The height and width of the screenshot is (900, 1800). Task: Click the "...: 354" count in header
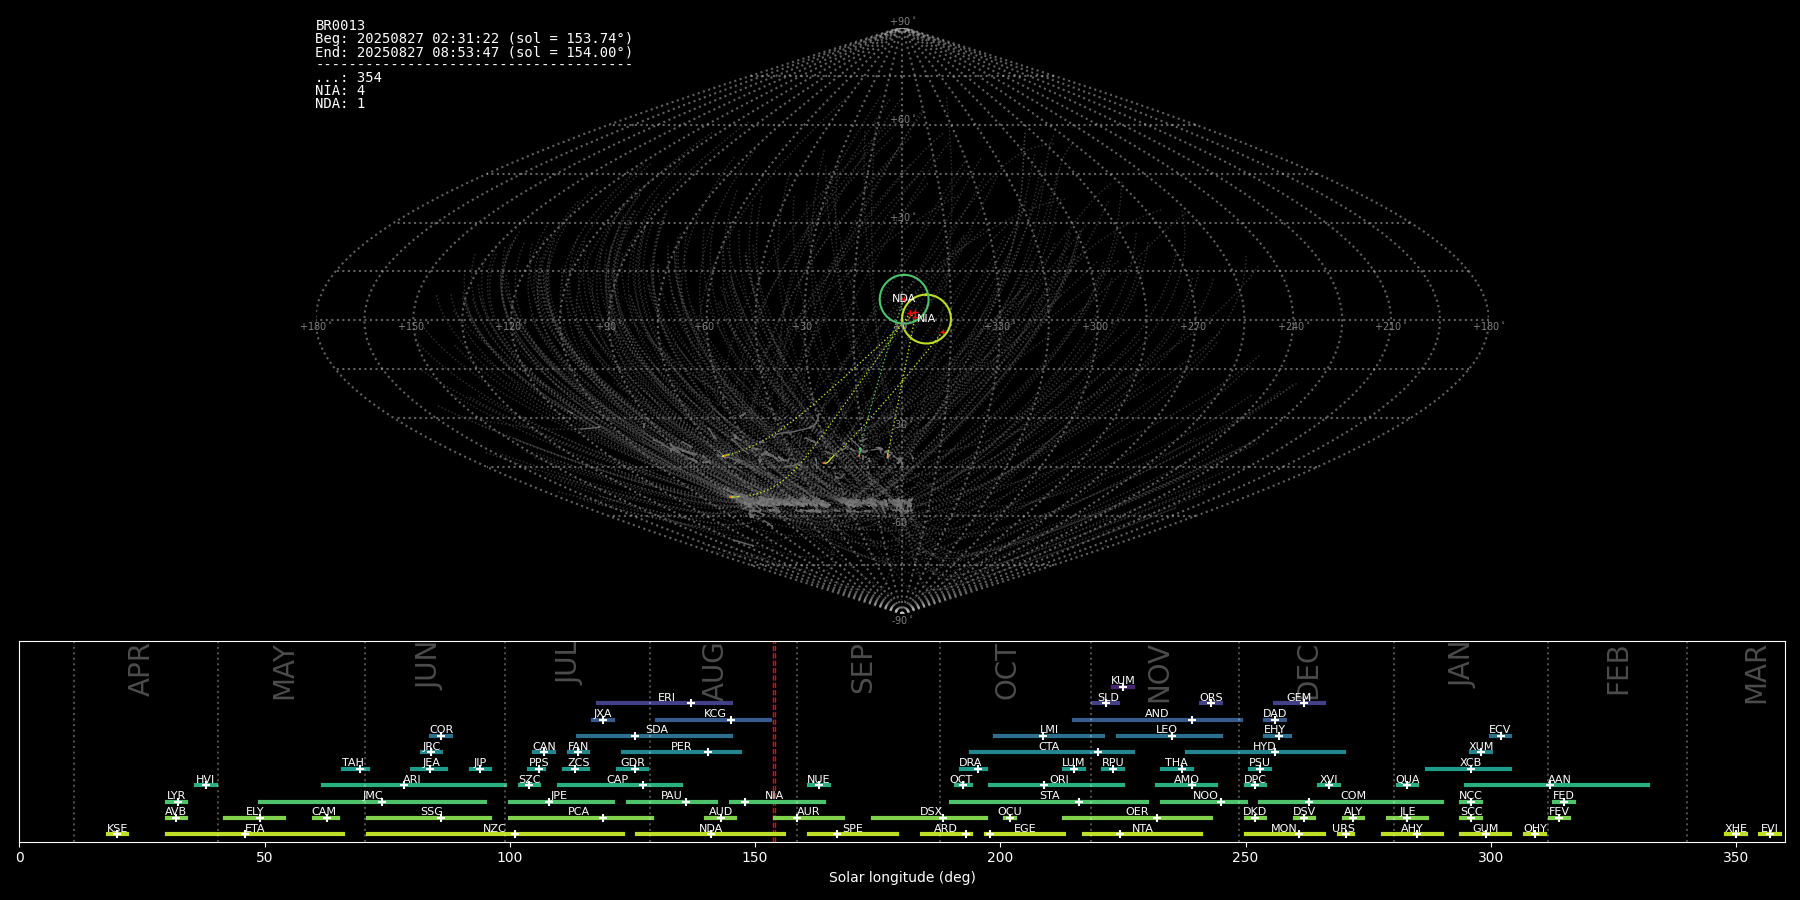[x=348, y=78]
